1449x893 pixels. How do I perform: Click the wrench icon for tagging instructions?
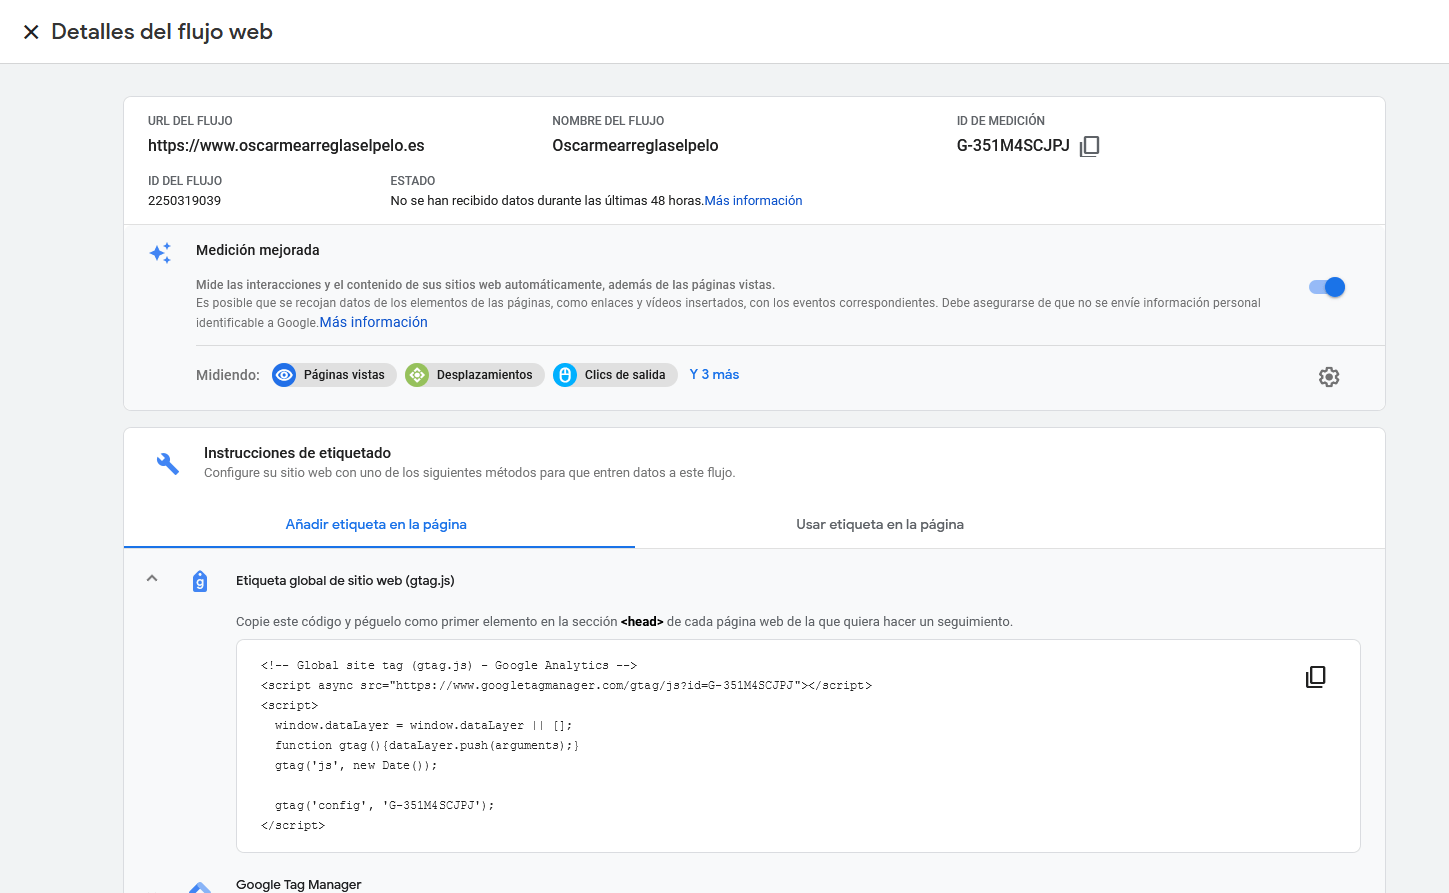coord(168,463)
